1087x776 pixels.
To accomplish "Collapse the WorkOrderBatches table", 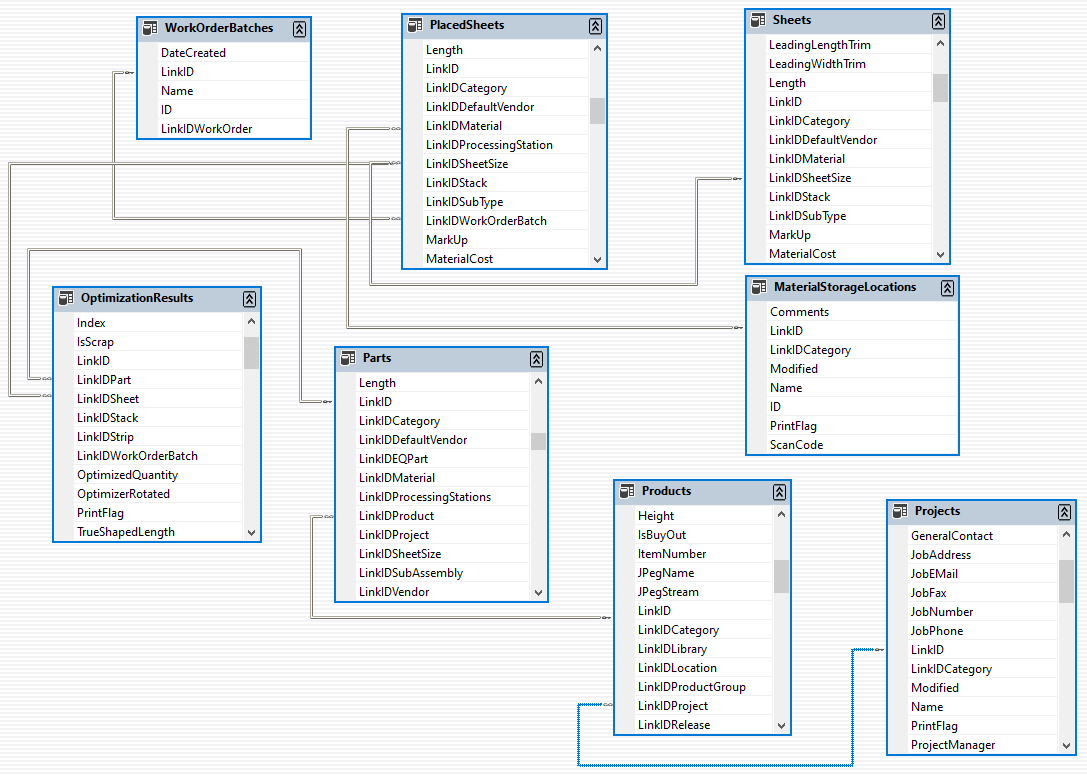I will click(x=299, y=29).
